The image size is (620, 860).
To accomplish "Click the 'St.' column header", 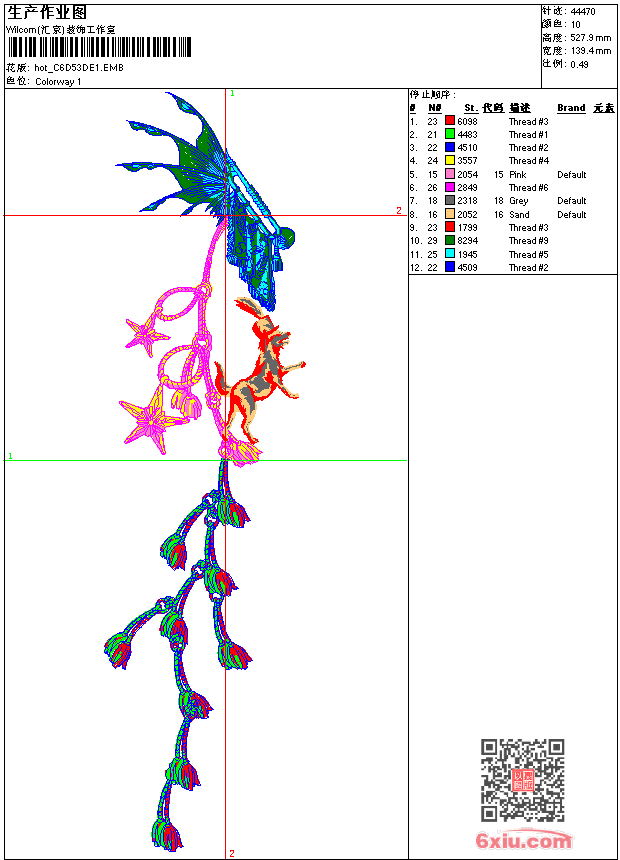I will click(x=471, y=108).
